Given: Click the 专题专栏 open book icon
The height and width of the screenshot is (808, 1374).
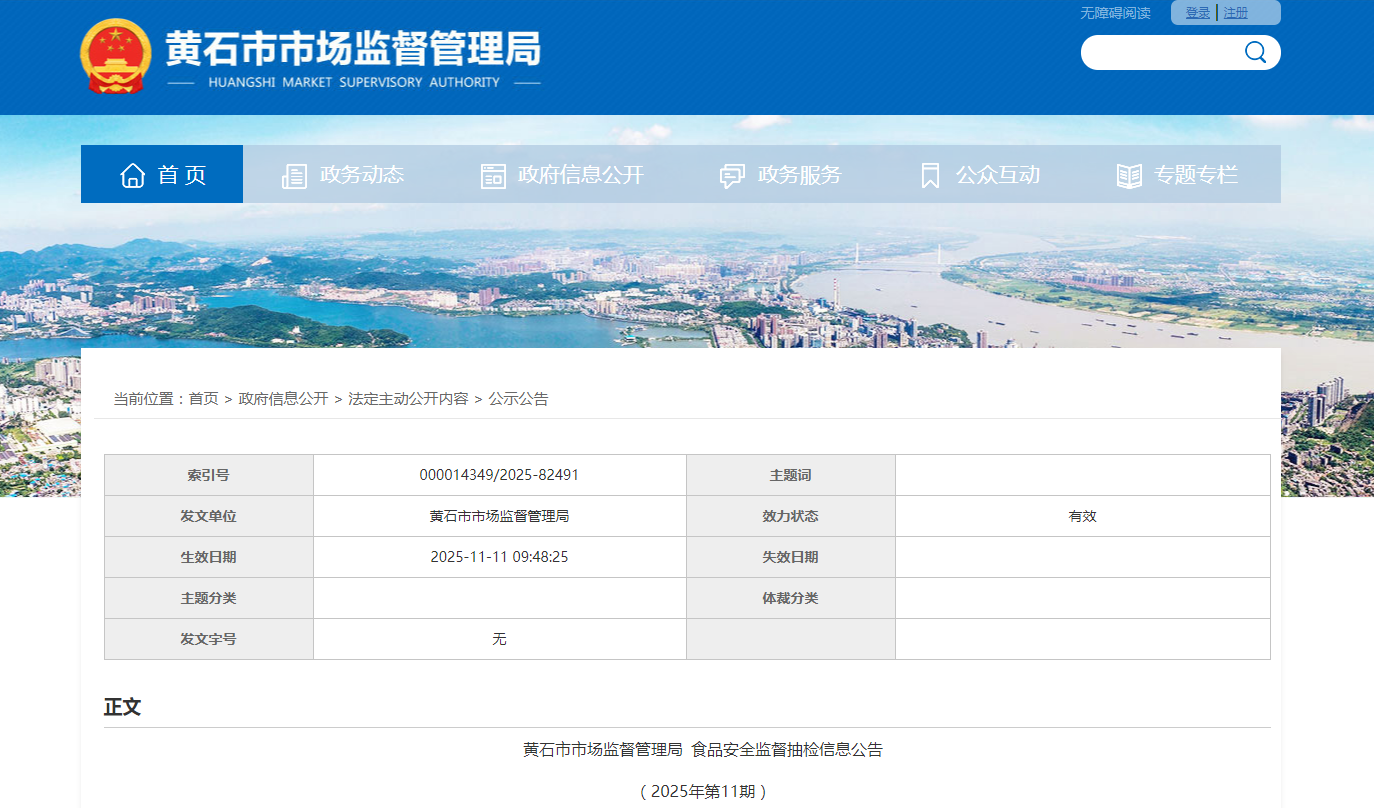Looking at the screenshot, I should (1129, 176).
